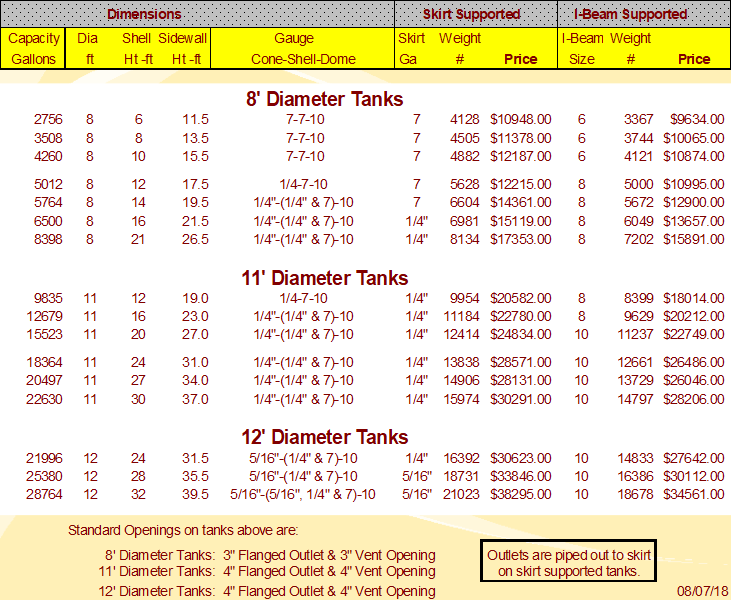Click the Skirt Supported header
This screenshot has width=731, height=600.
(x=471, y=14)
